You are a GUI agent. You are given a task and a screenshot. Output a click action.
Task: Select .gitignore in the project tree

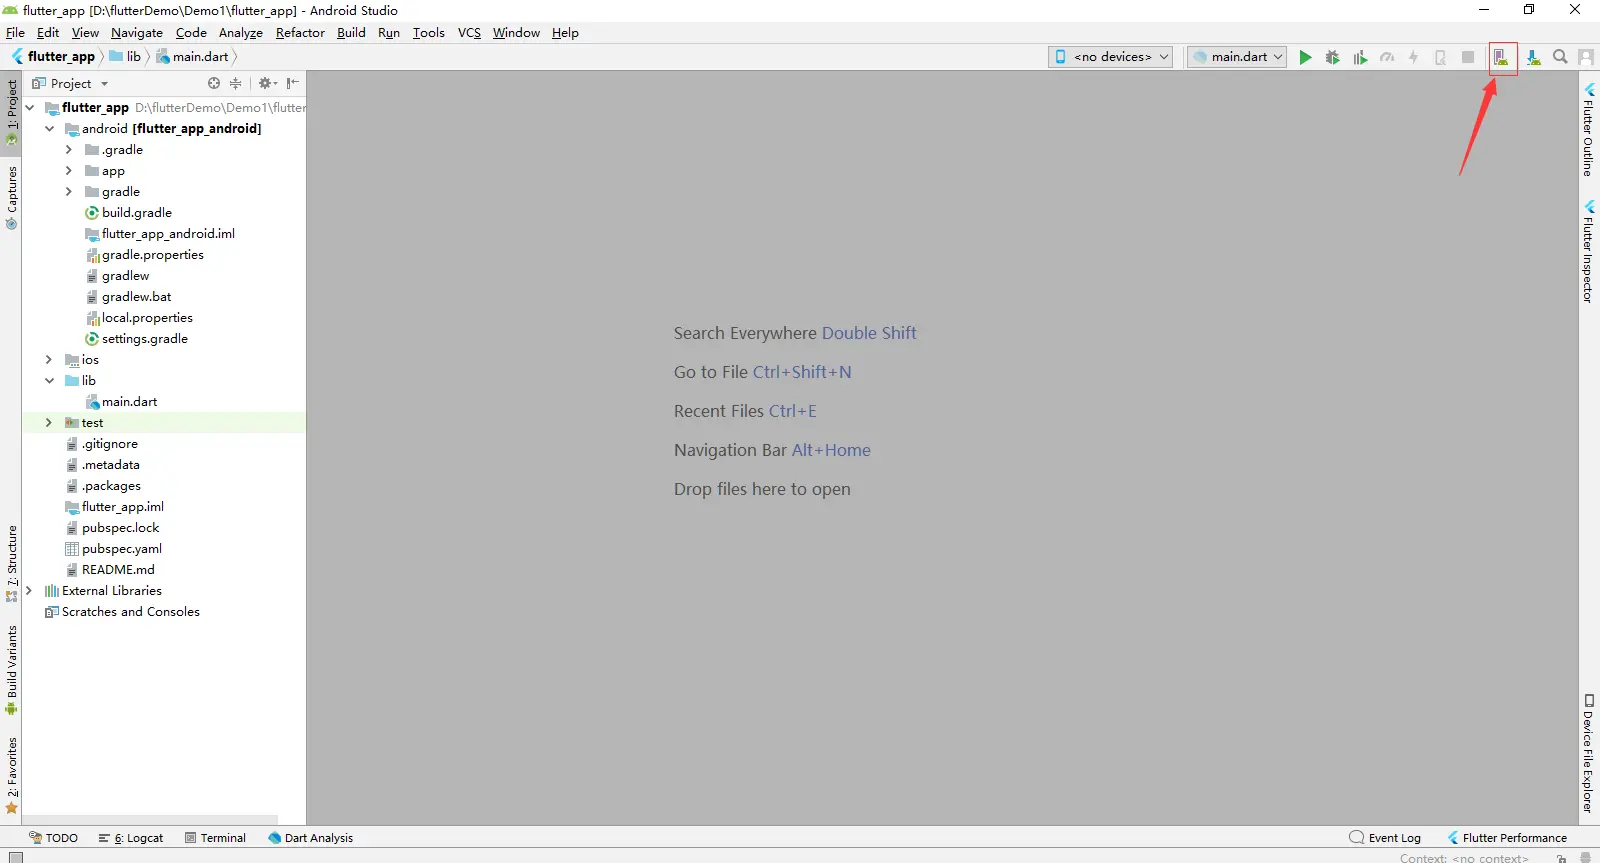[x=110, y=444]
